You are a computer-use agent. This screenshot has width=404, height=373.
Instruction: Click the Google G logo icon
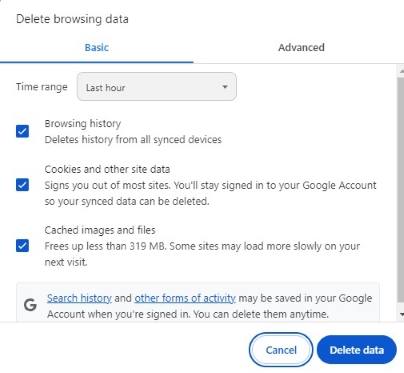click(30, 305)
